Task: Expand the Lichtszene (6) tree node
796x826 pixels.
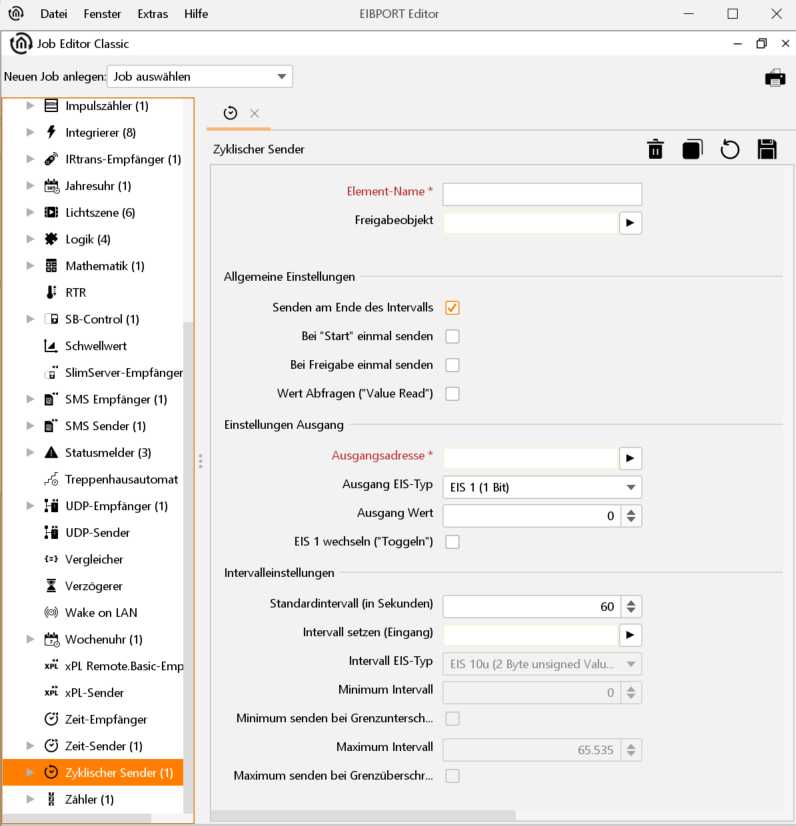Action: tap(30, 212)
